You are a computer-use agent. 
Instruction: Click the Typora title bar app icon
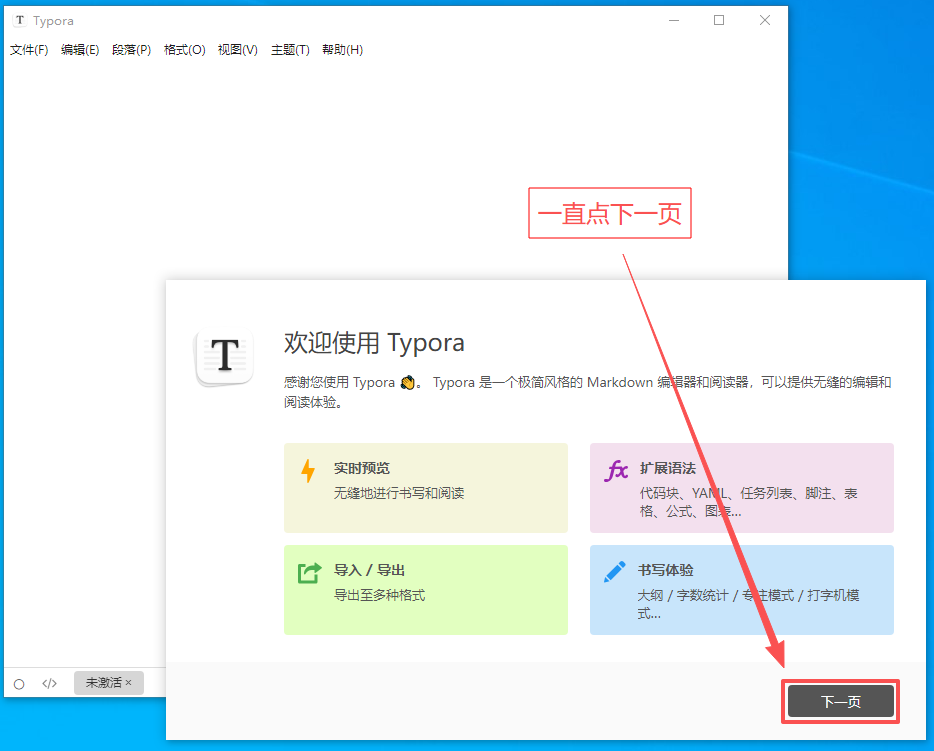point(20,20)
